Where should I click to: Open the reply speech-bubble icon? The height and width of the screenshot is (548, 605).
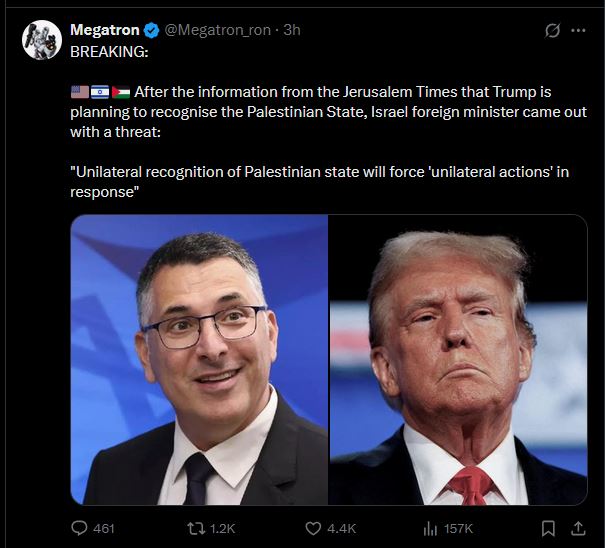click(x=79, y=528)
